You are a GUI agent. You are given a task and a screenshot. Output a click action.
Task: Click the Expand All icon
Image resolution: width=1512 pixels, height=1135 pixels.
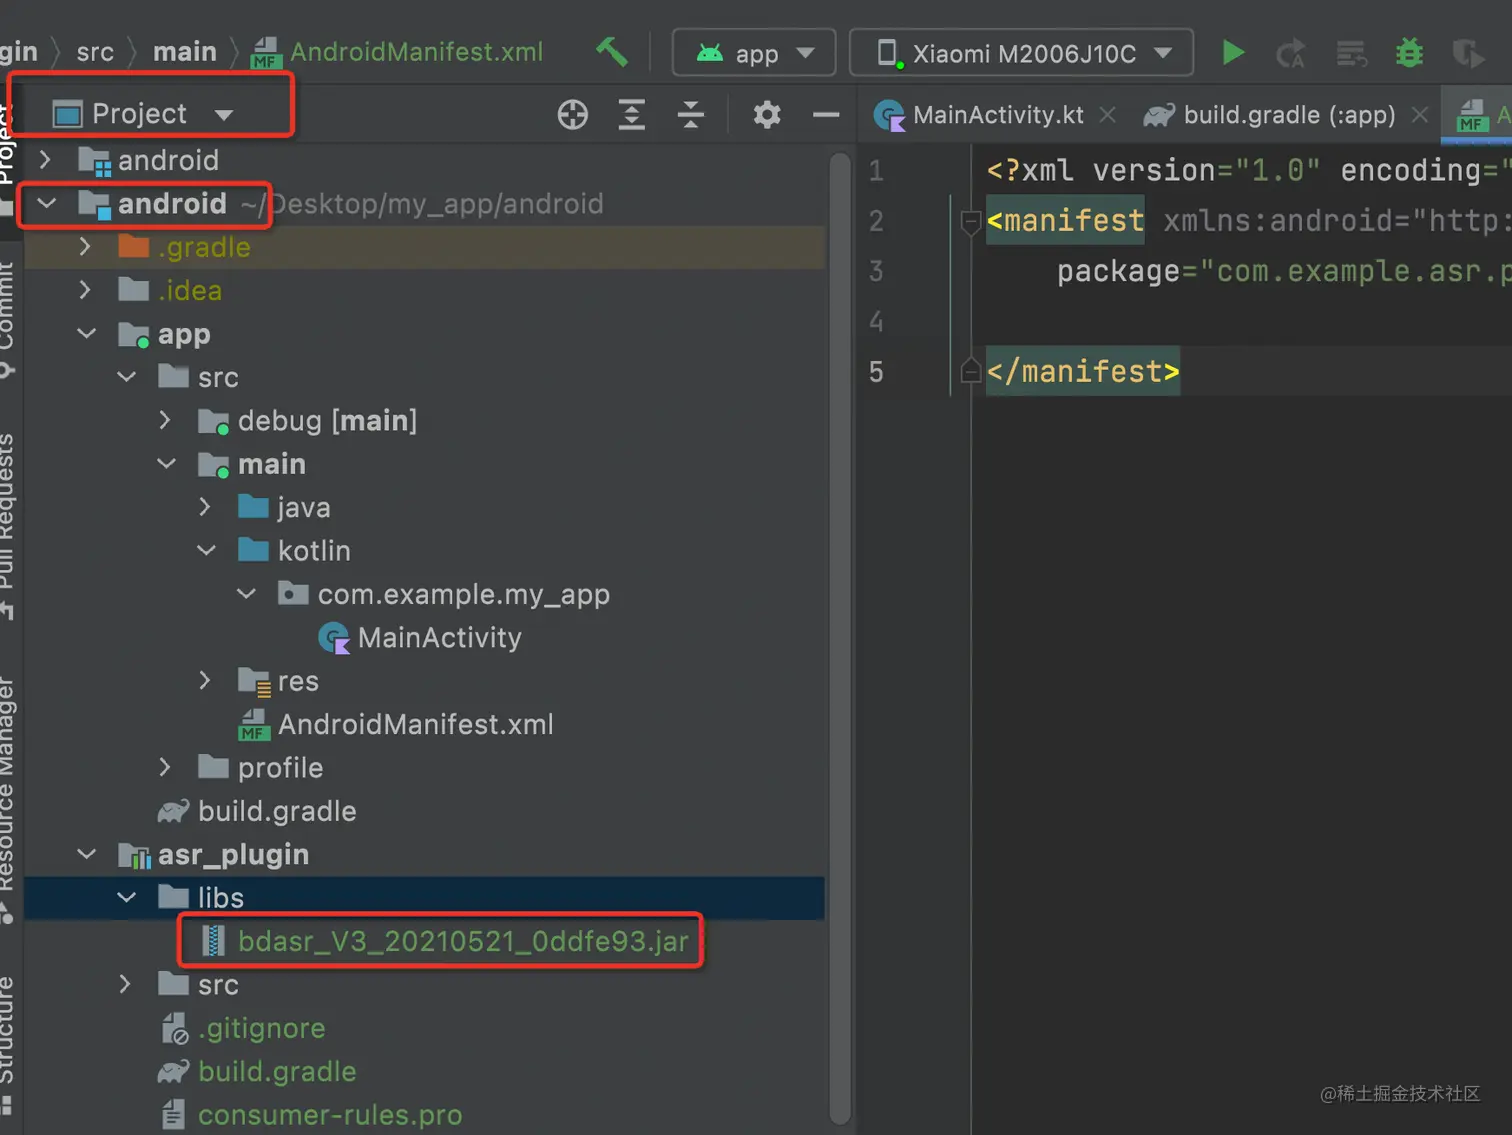coord(631,115)
